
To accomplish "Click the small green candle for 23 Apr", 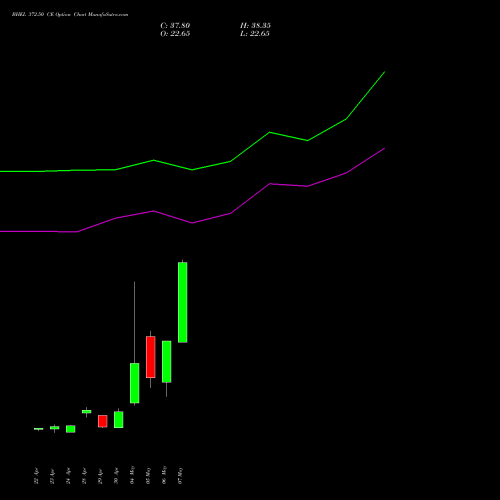I will 55,428.
